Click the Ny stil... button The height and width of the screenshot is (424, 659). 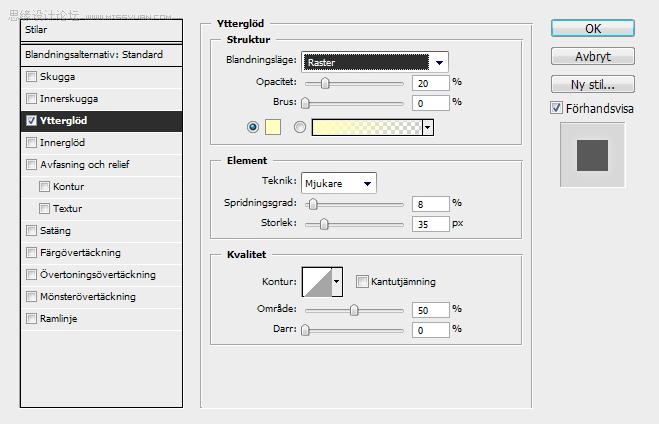(x=592, y=84)
